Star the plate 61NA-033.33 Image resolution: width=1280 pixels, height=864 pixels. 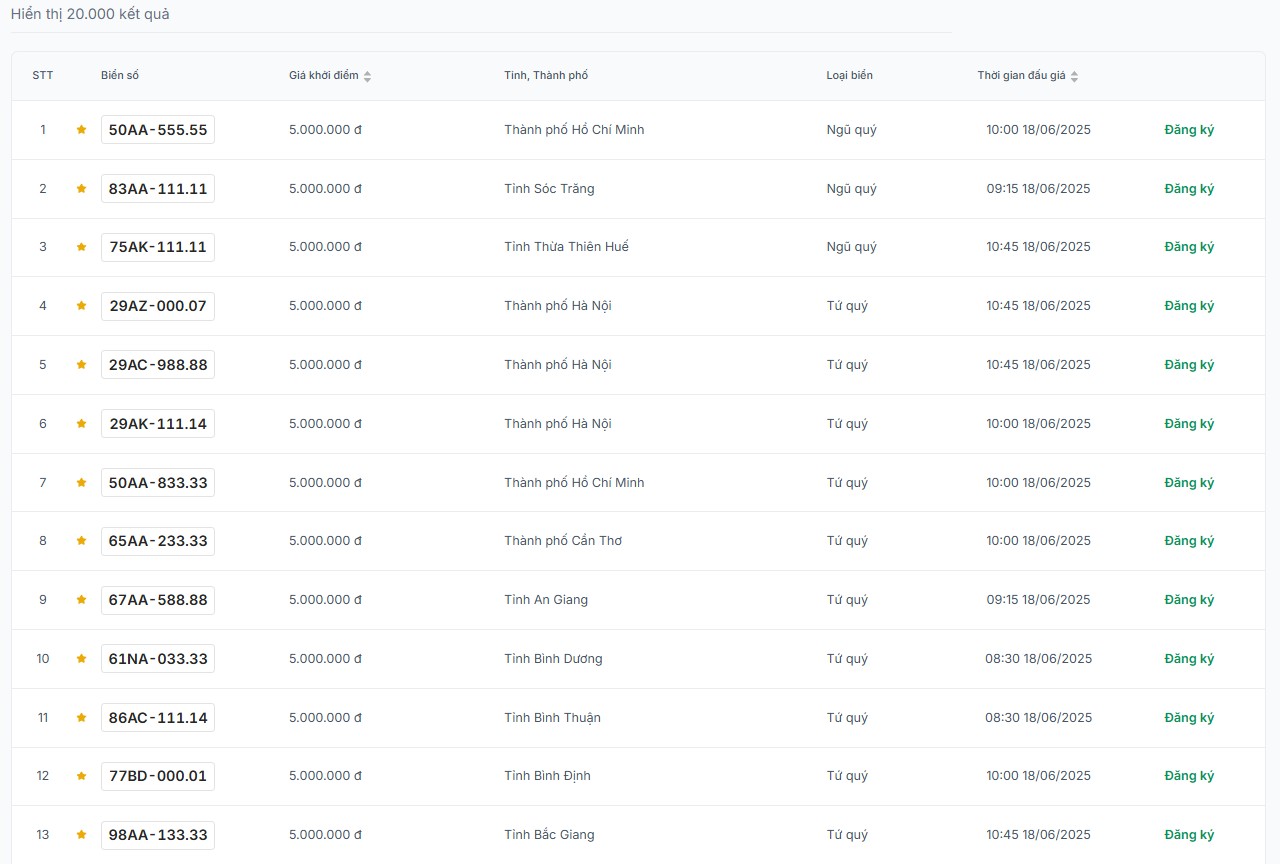81,659
